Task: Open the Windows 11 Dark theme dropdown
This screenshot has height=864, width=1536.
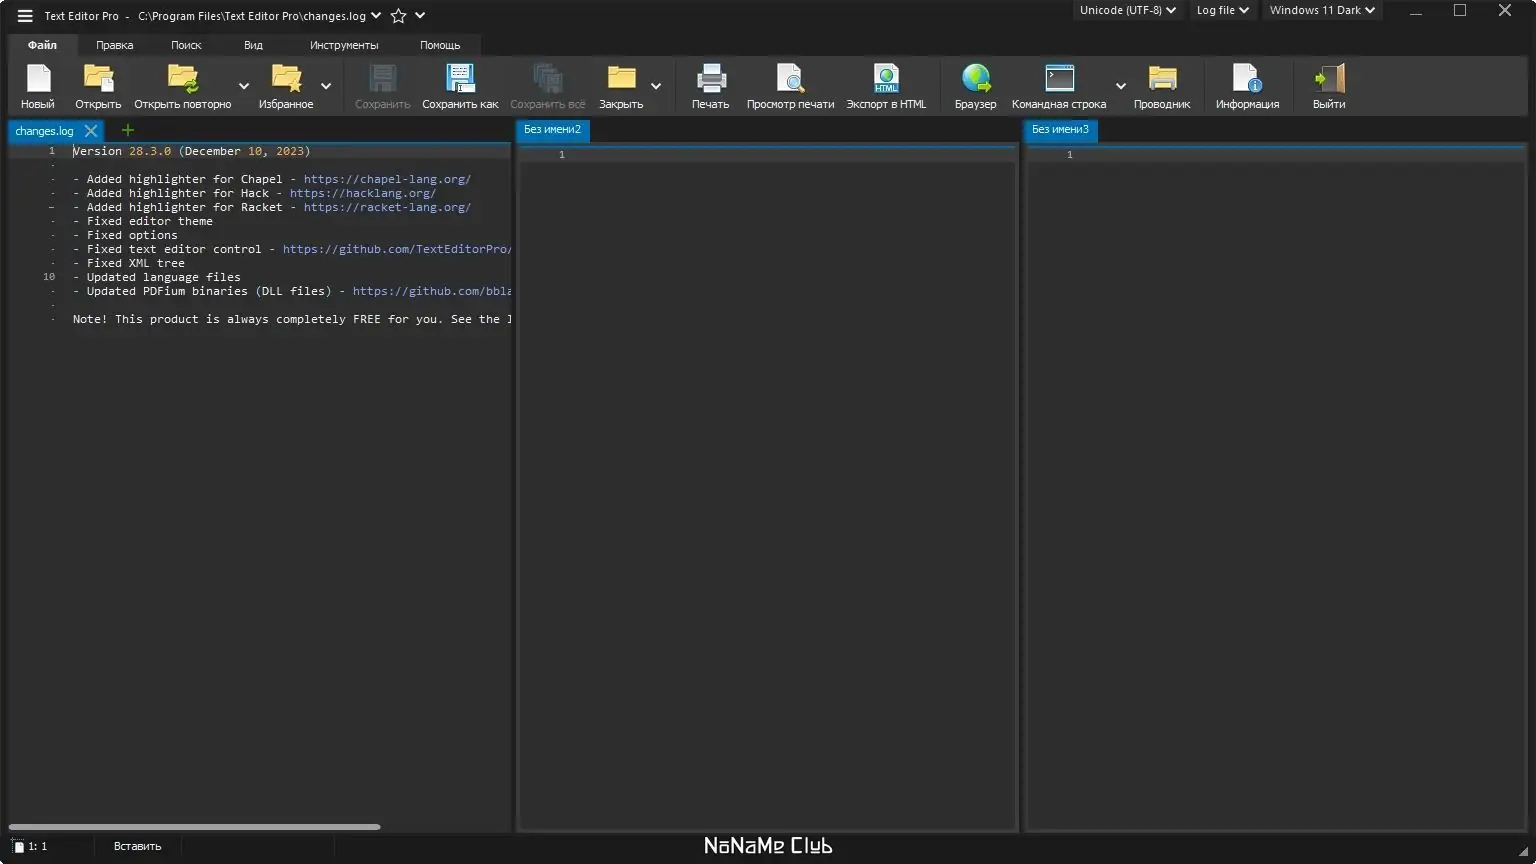Action: click(x=1322, y=10)
